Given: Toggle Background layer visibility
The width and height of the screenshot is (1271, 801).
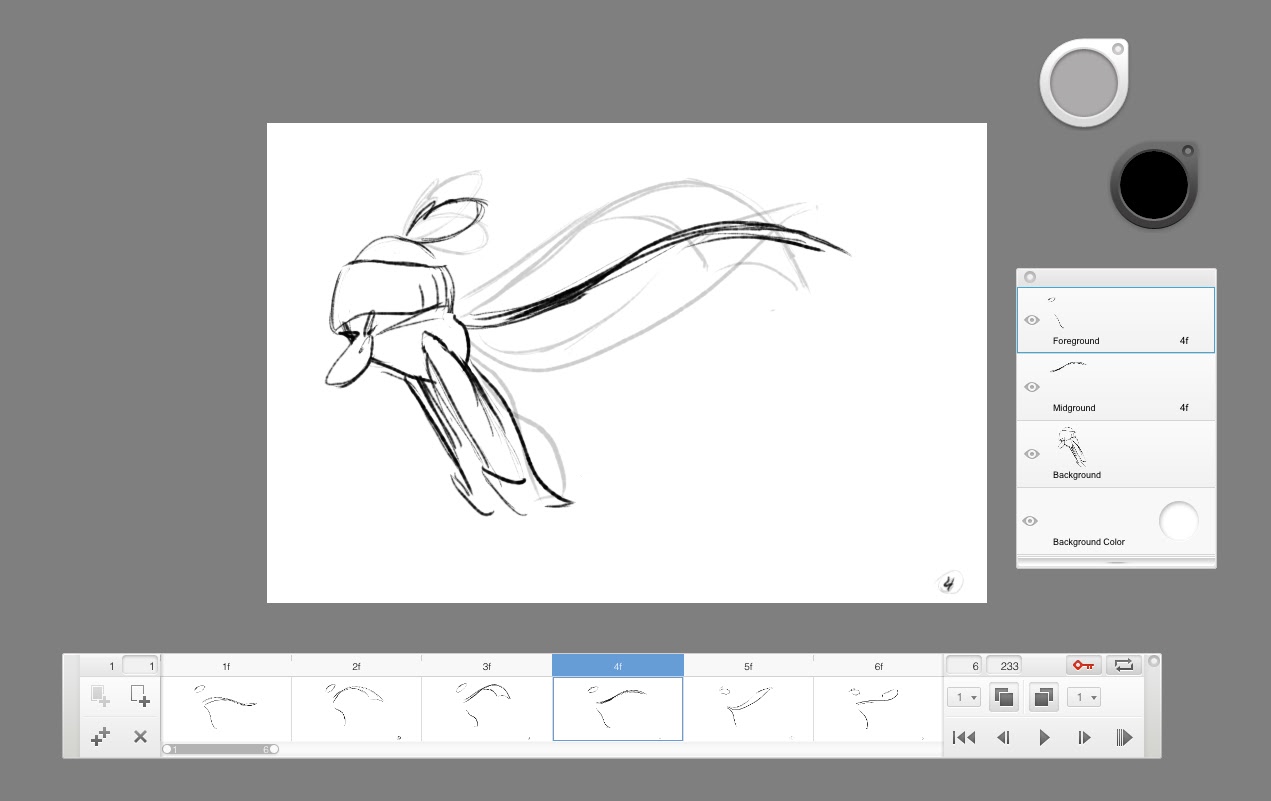Looking at the screenshot, I should (x=1032, y=454).
